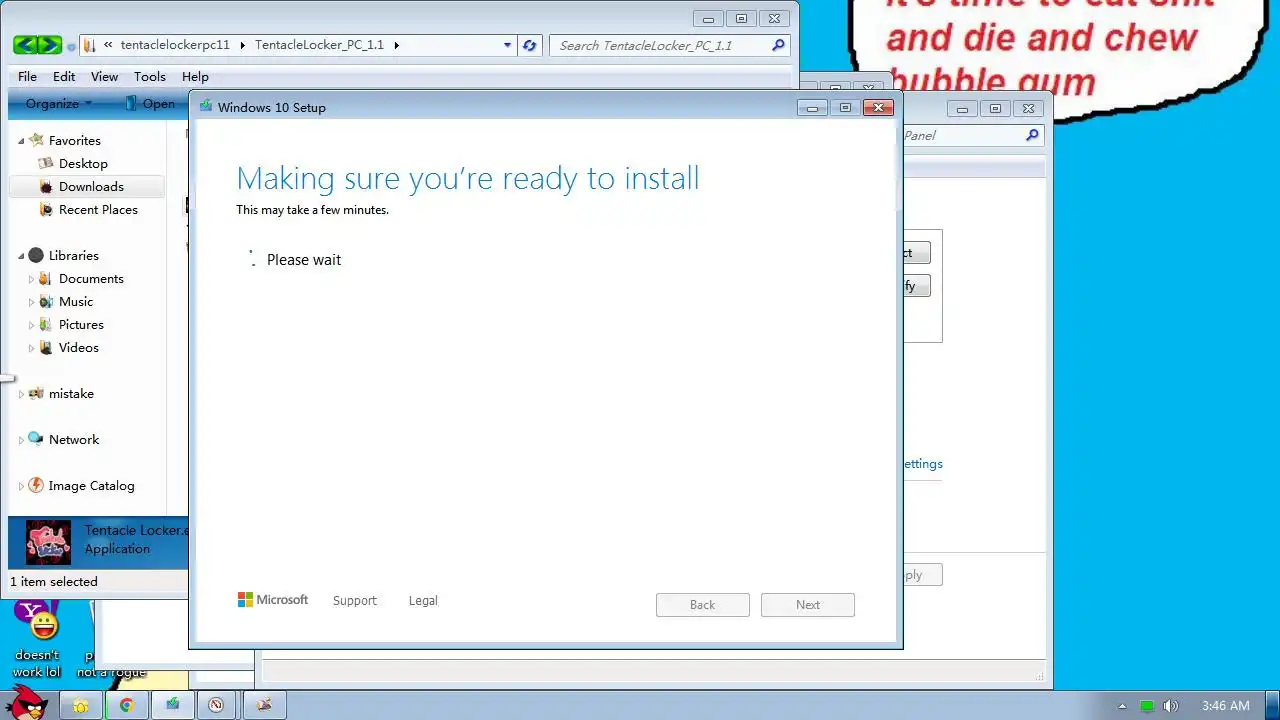Image resolution: width=1280 pixels, height=720 pixels.
Task: Select the Pictures library
Action: [x=81, y=324]
